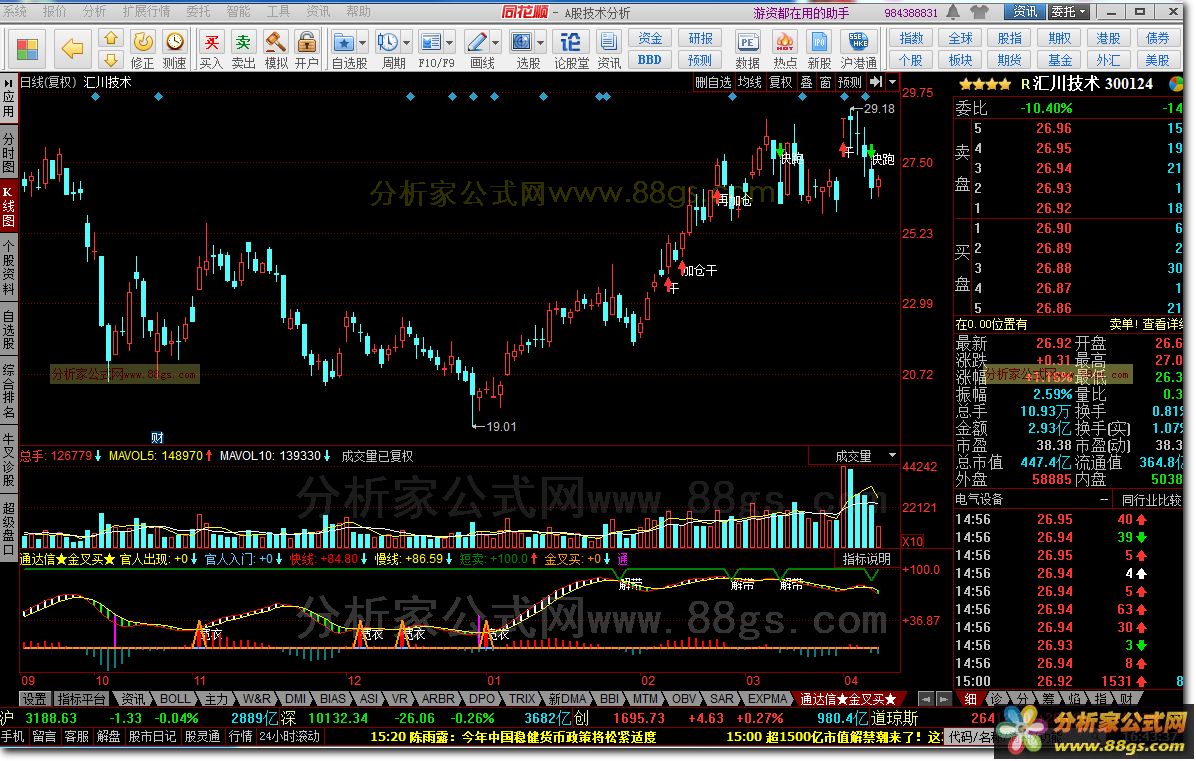Click the 全球 market button
This screenshot has height=761, width=1196.
960,38
